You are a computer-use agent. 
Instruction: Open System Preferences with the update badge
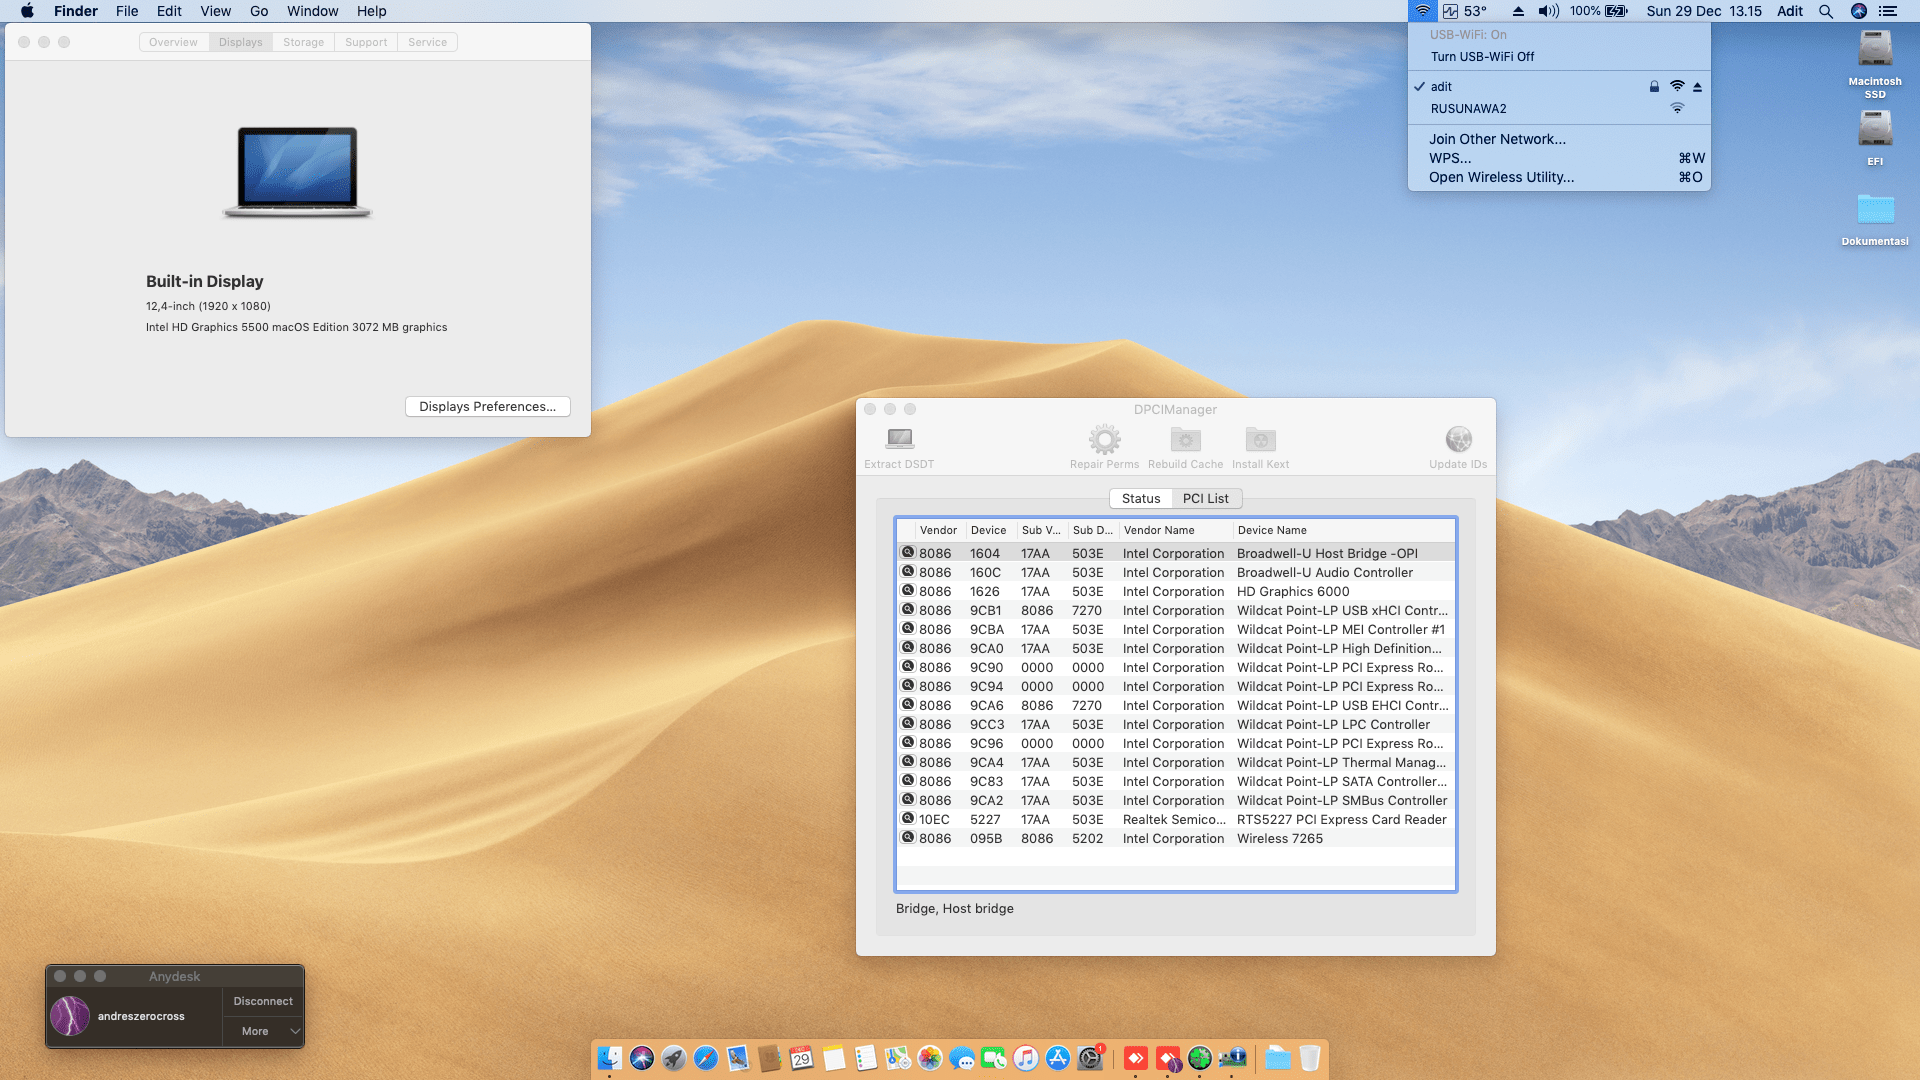1090,1058
